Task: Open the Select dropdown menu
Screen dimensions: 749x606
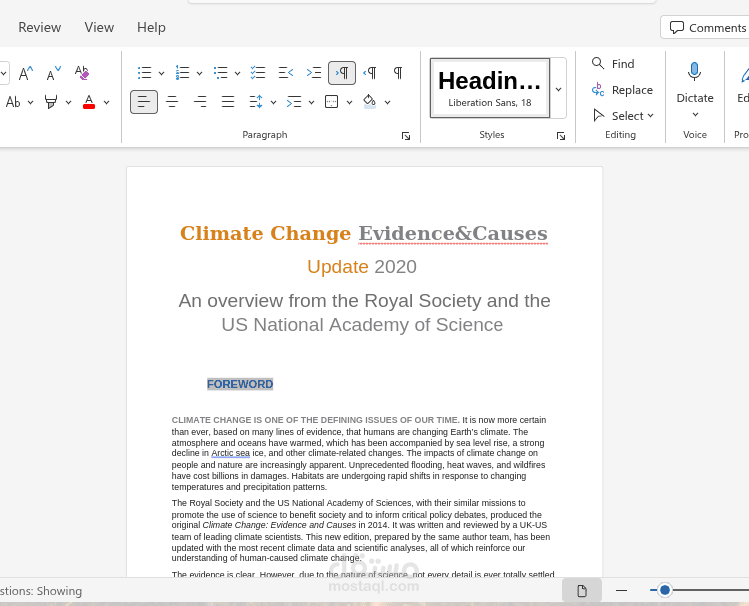Action: click(x=623, y=116)
